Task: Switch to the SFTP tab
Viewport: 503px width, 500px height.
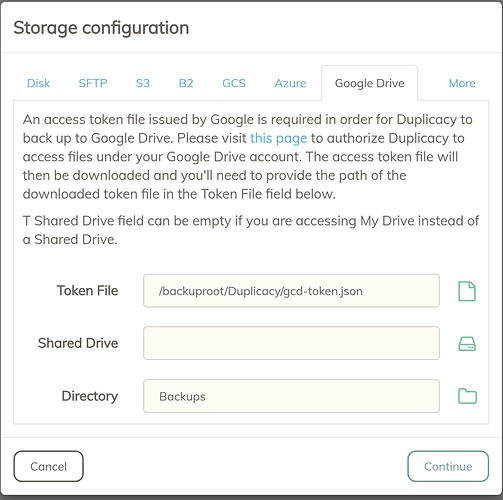Action: [93, 83]
